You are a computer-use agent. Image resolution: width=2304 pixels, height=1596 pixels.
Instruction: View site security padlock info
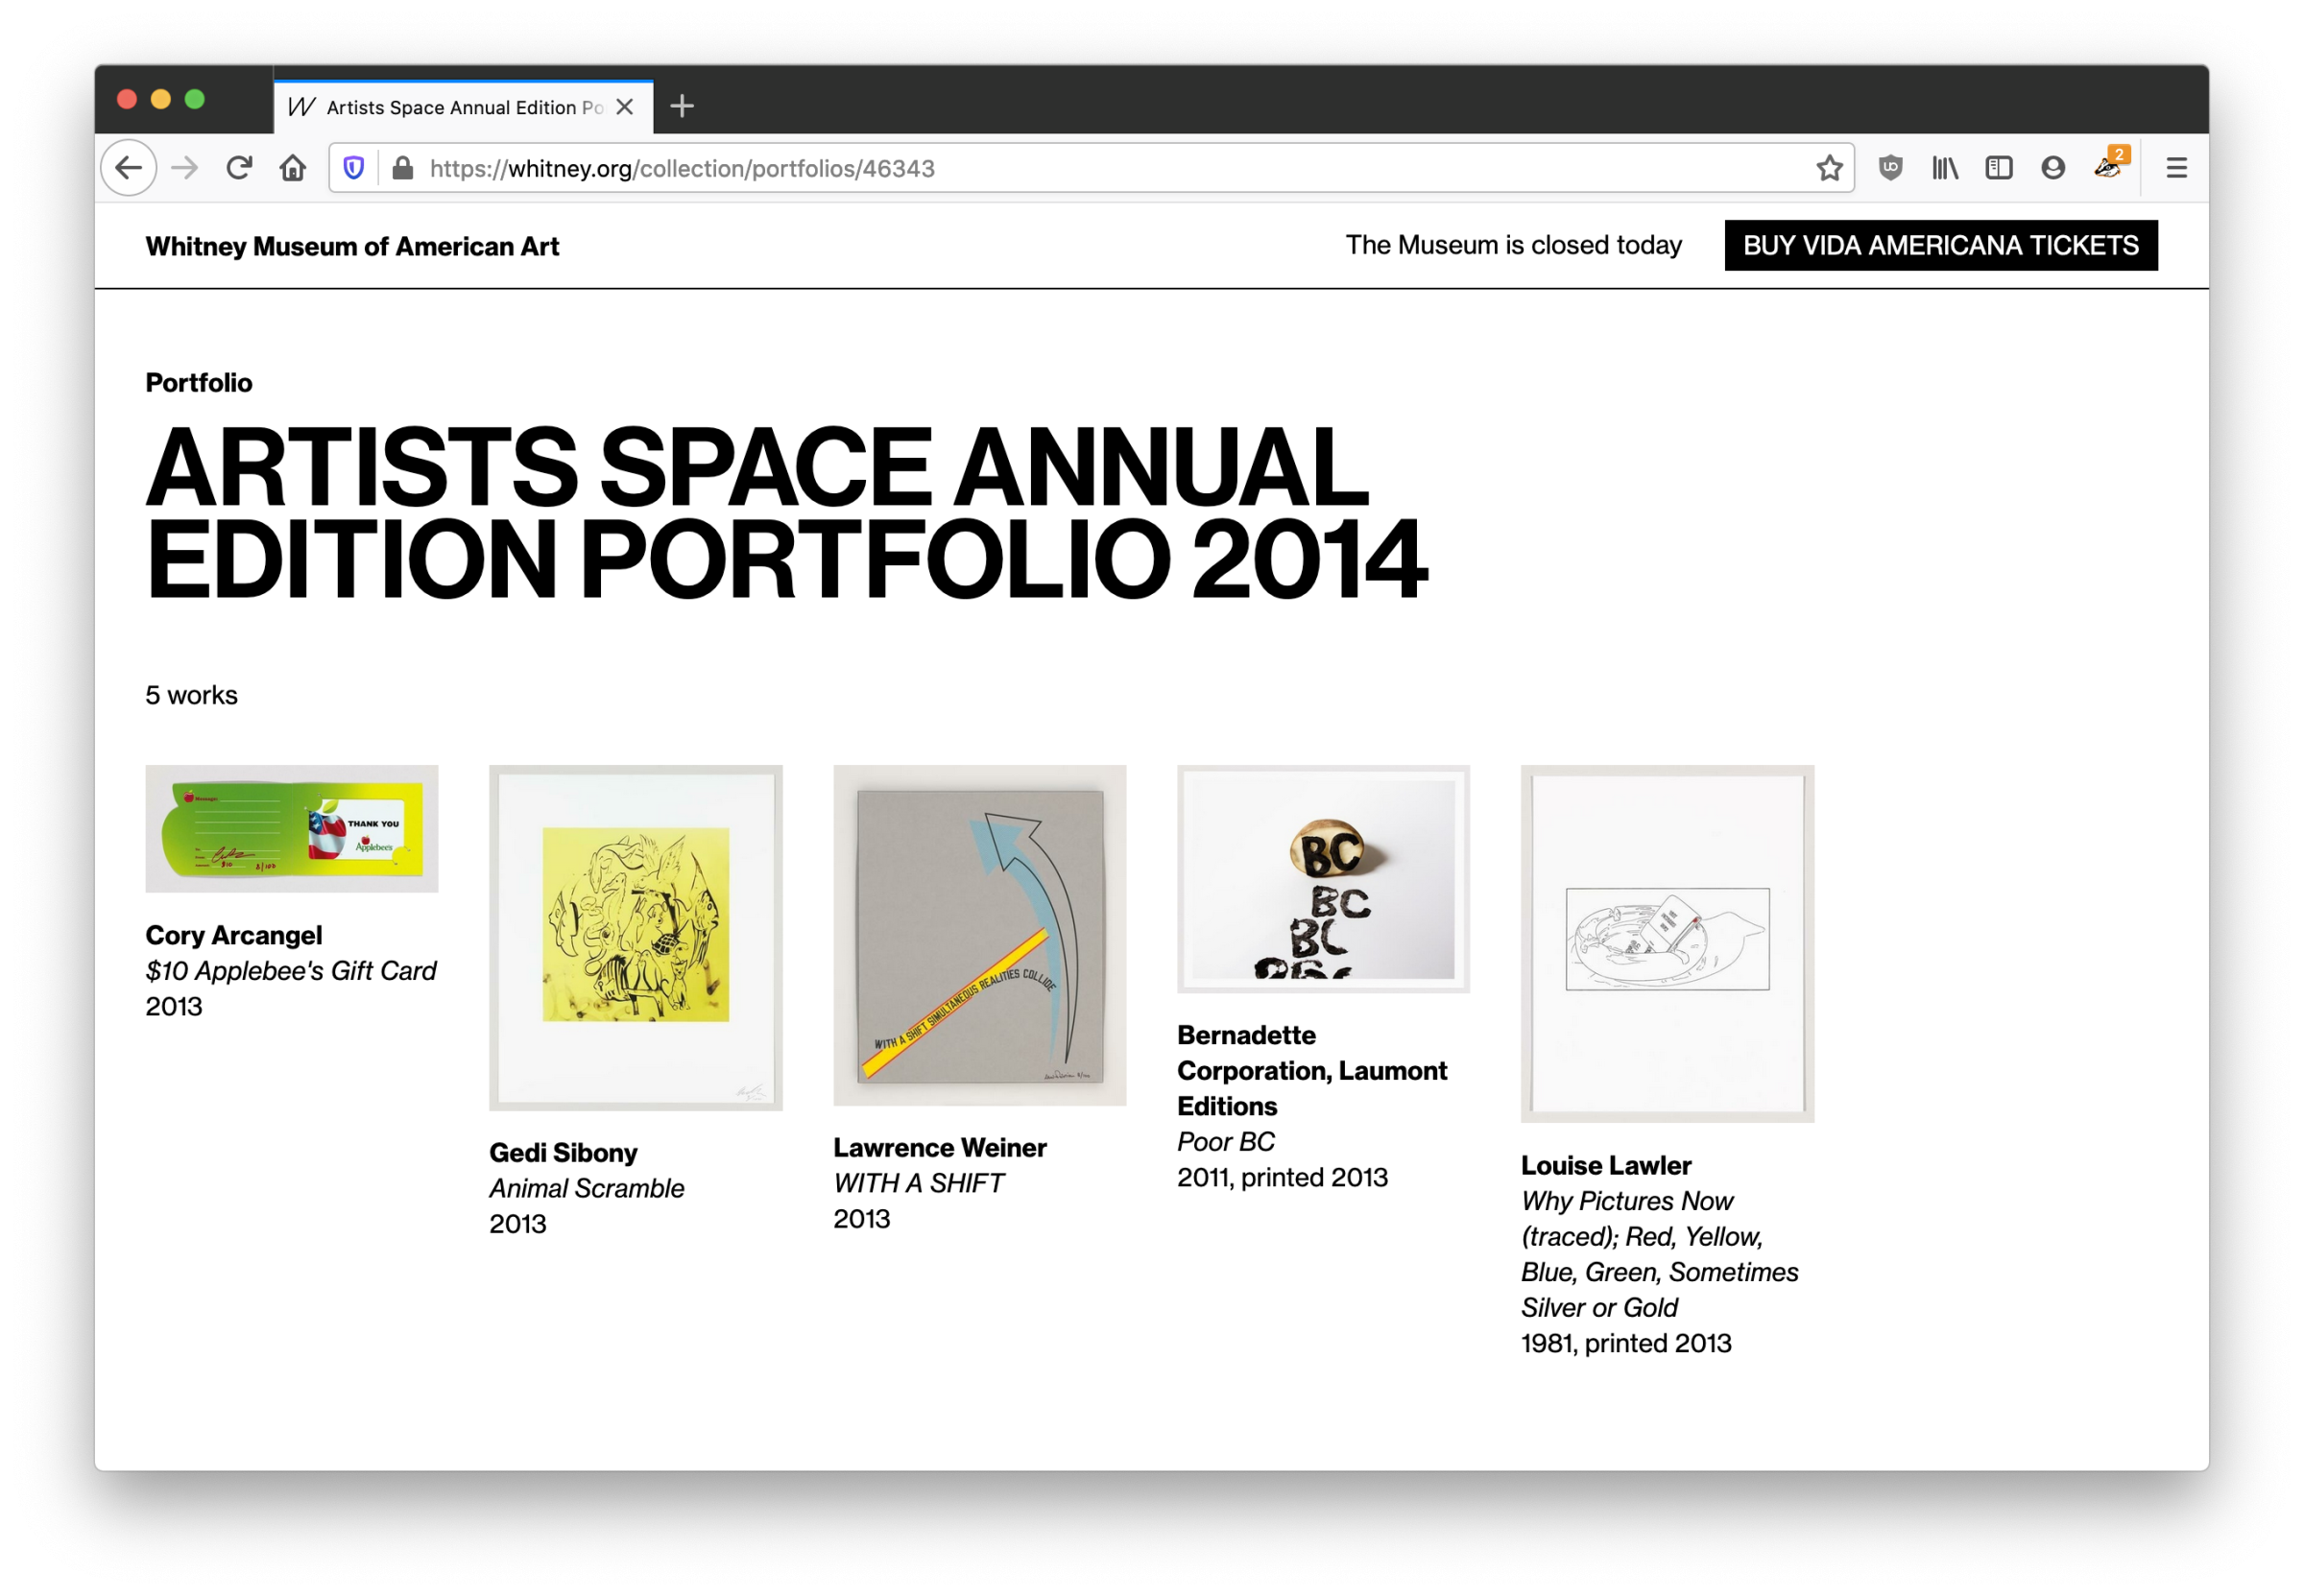(x=403, y=168)
